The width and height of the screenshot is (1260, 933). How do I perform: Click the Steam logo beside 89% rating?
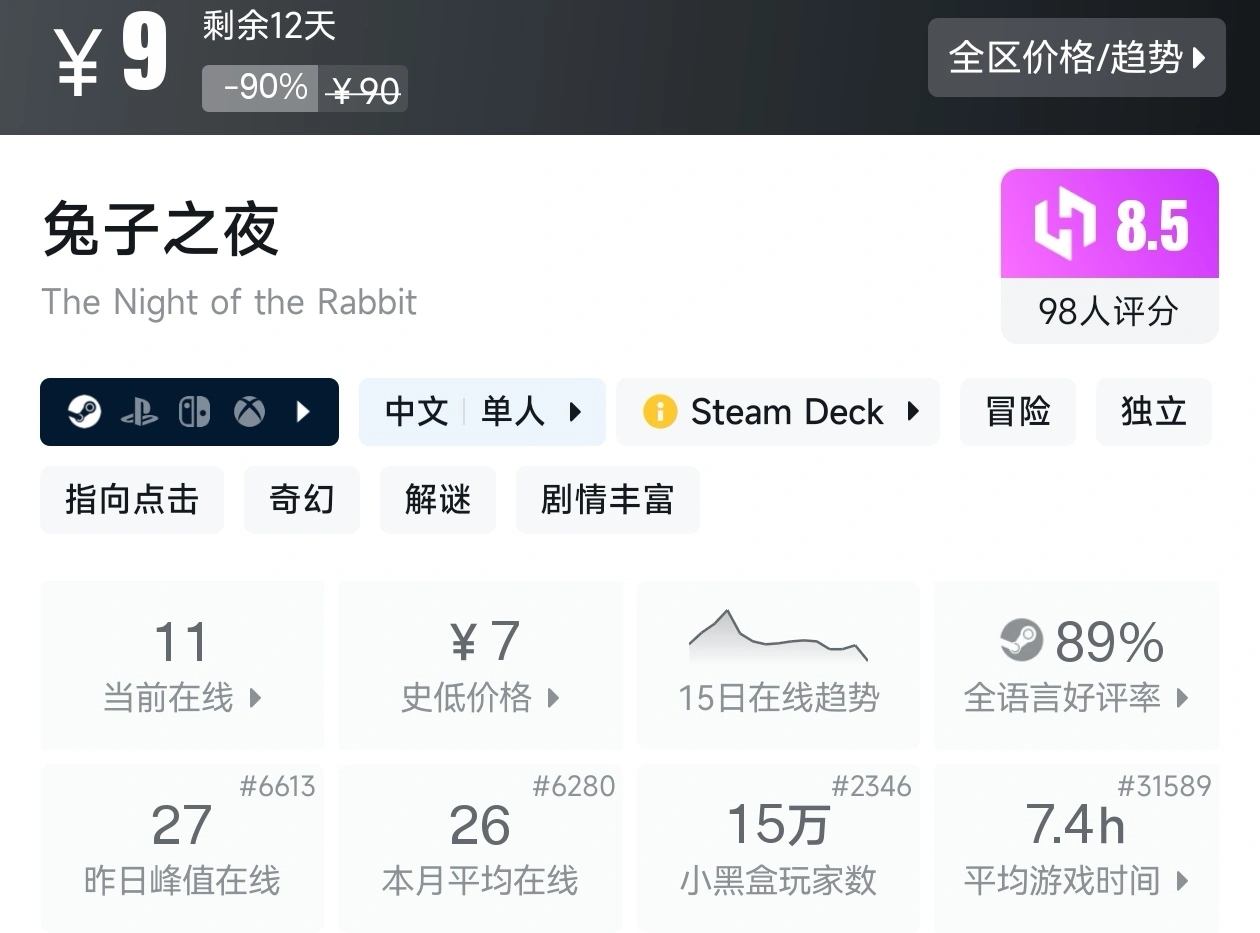point(1021,641)
